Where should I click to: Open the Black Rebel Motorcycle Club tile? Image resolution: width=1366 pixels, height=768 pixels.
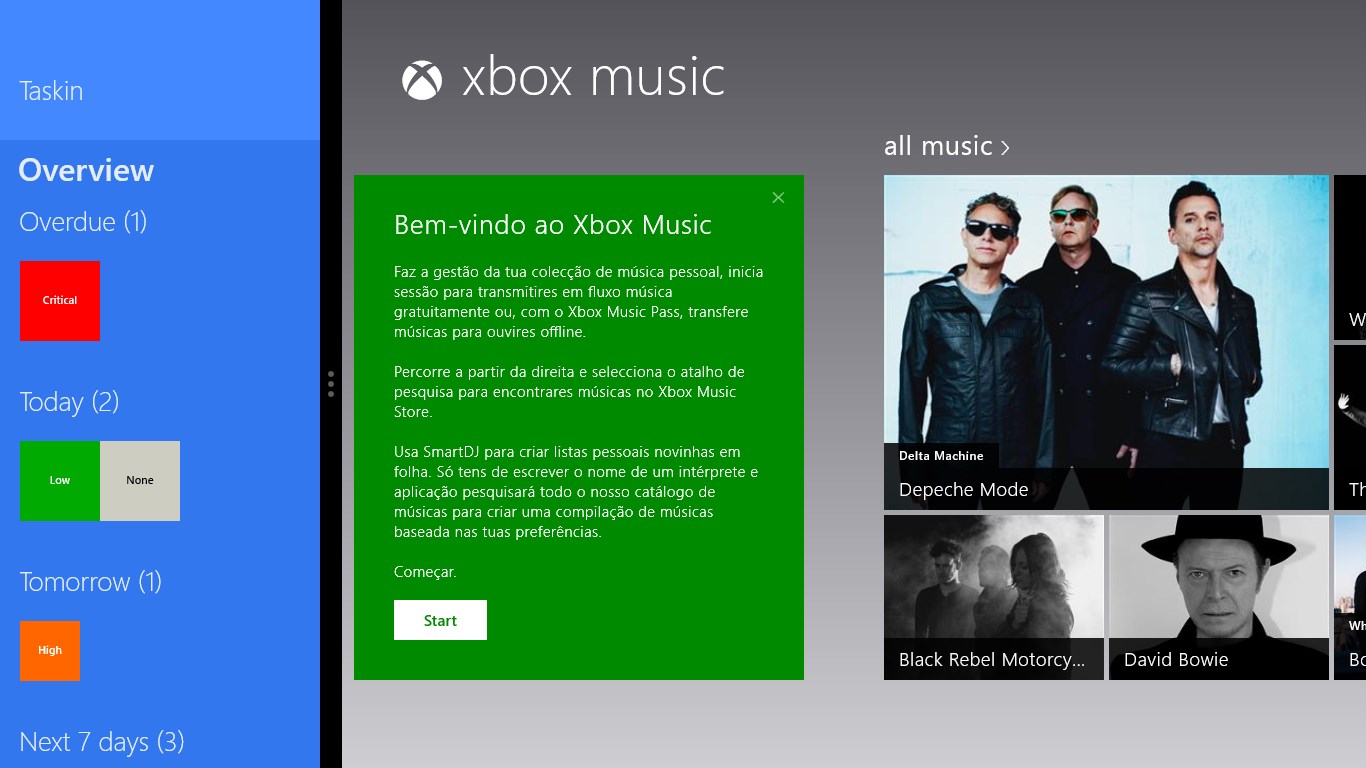[x=994, y=597]
